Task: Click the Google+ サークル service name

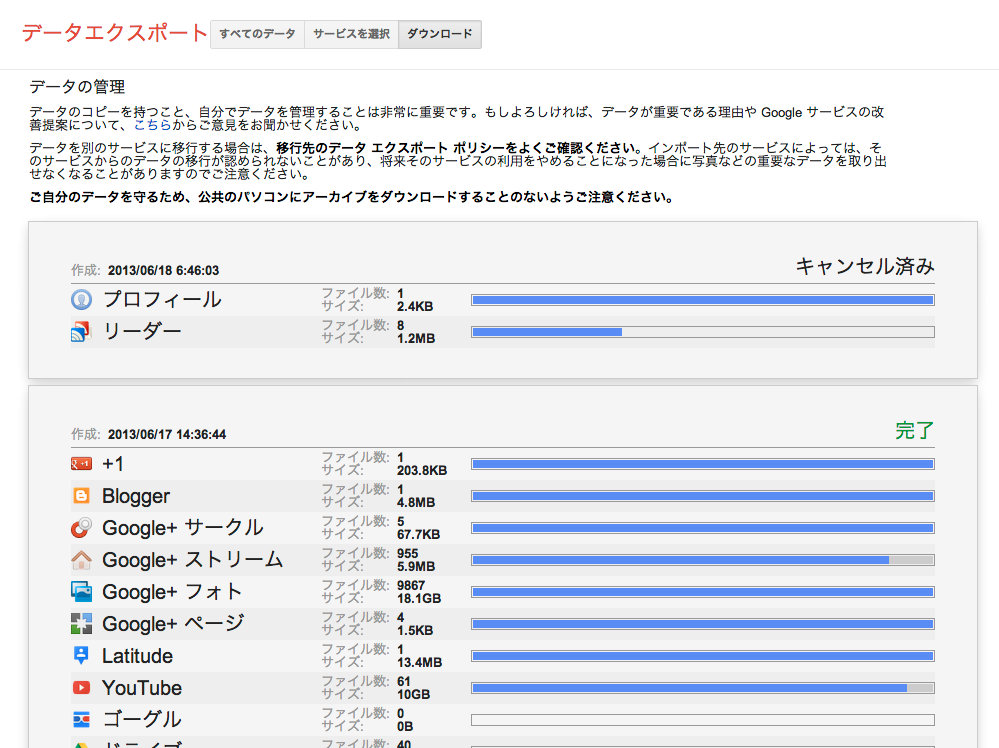Action: pos(183,528)
